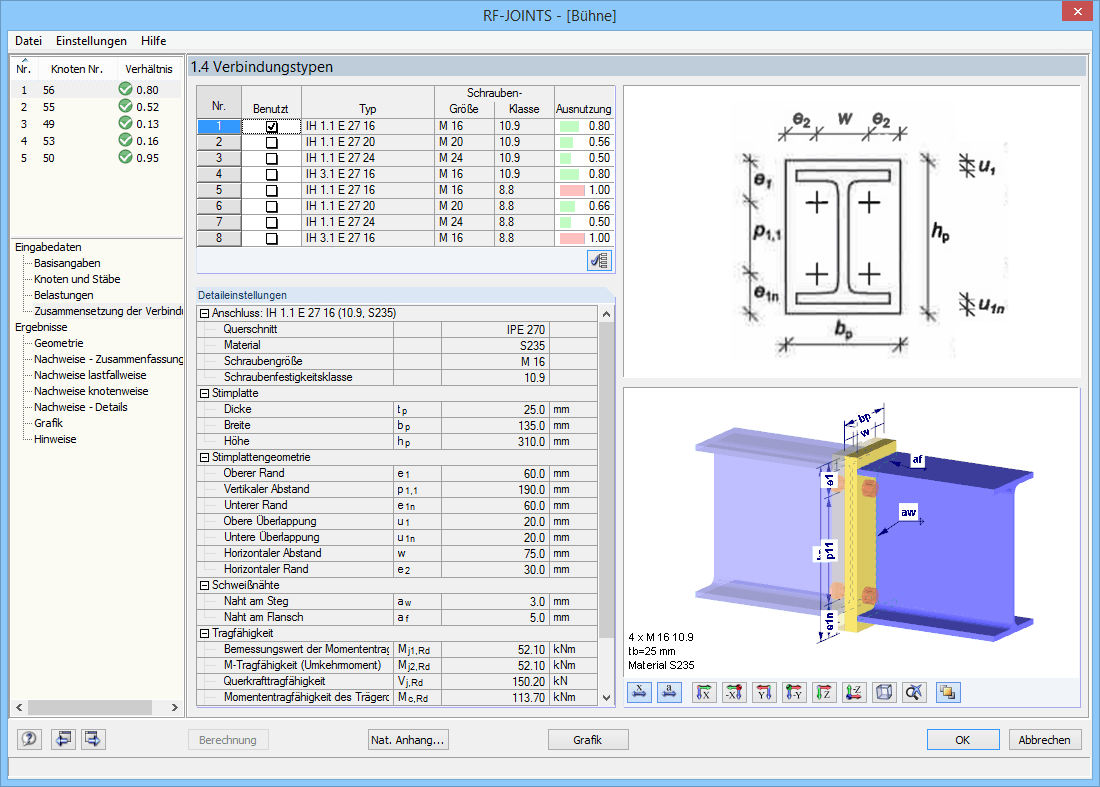Click the green check icon for node 53
This screenshot has width=1100, height=787.
[126, 140]
